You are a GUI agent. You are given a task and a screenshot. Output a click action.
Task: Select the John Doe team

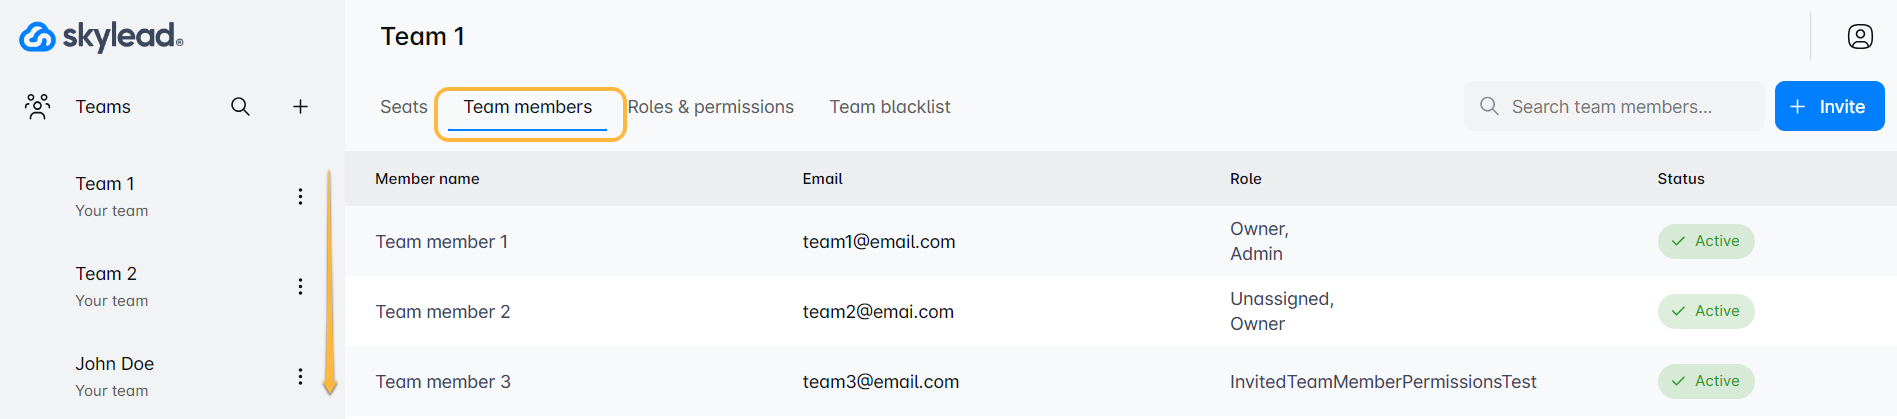115,364
